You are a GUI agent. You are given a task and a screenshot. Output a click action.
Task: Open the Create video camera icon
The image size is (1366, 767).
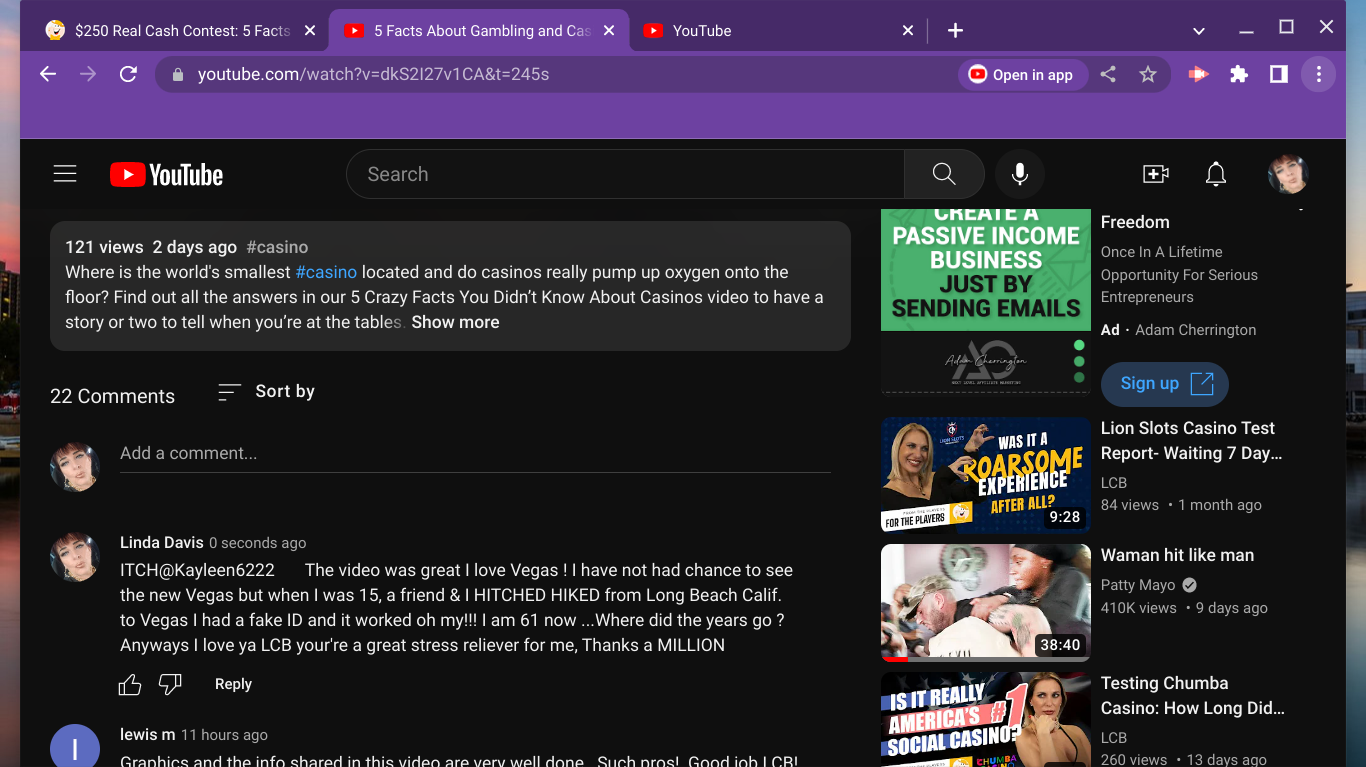click(1156, 174)
